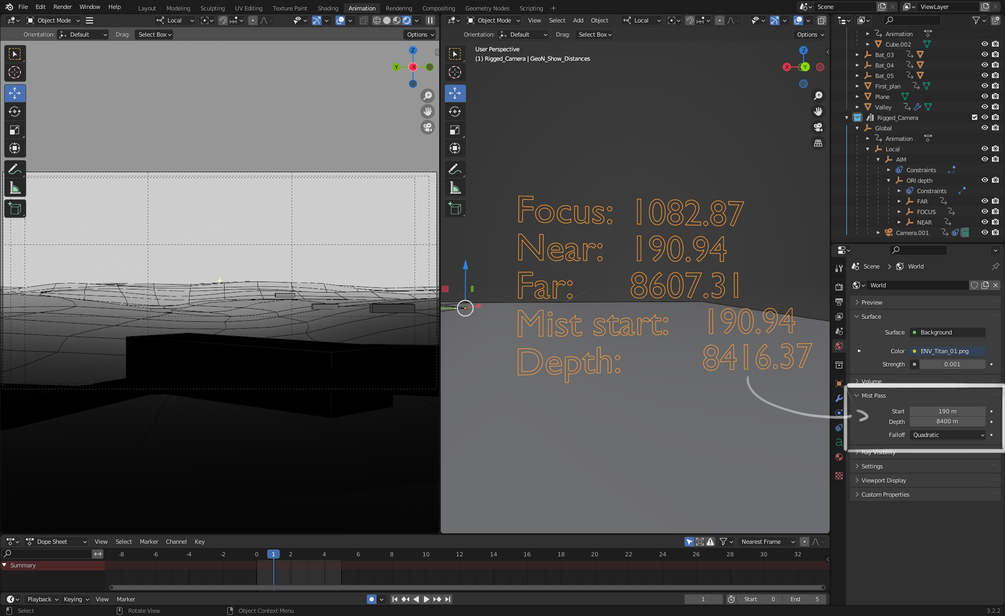1005x616 pixels.
Task: Open the Modifiers wrench properties tab
Action: coord(838,399)
